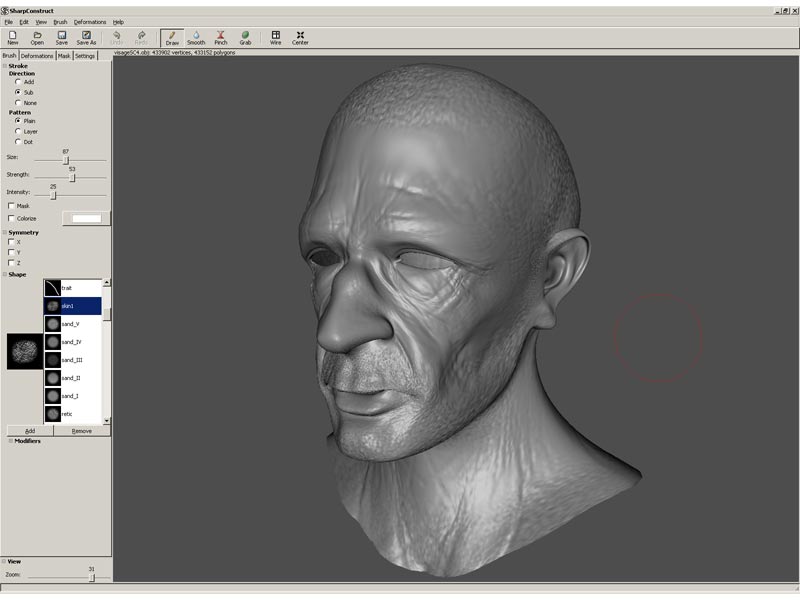The width and height of the screenshot is (800, 600).
Task: Click the white colorize color swatch
Action: (87, 218)
